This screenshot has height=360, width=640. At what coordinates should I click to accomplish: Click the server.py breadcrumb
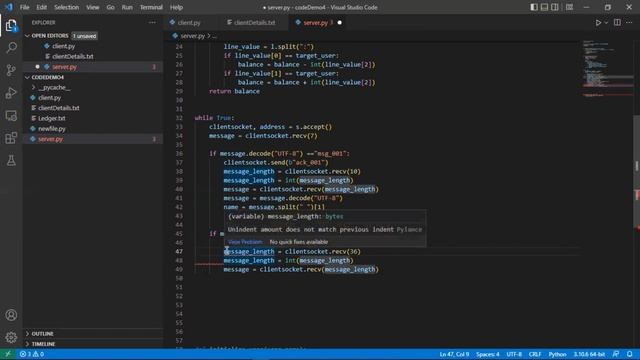(192, 36)
